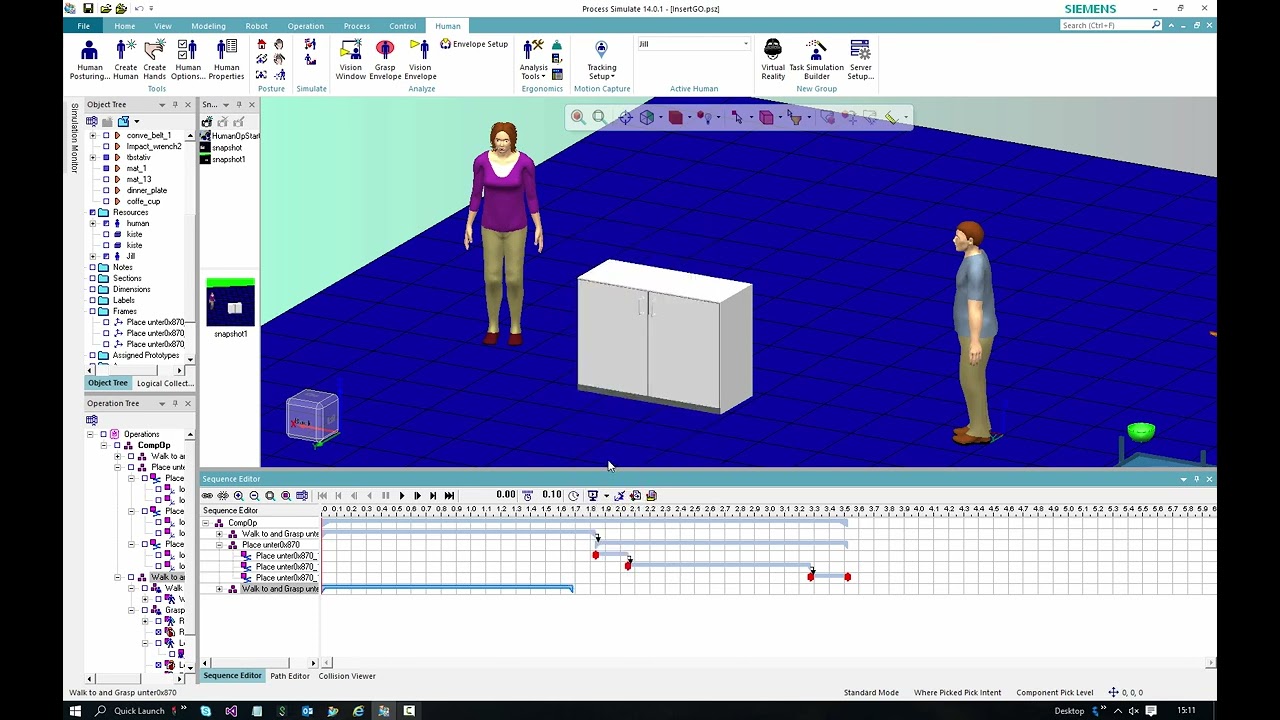1280x720 pixels.
Task: Toggle the display checkbox for mat_1
Action: tap(106, 168)
